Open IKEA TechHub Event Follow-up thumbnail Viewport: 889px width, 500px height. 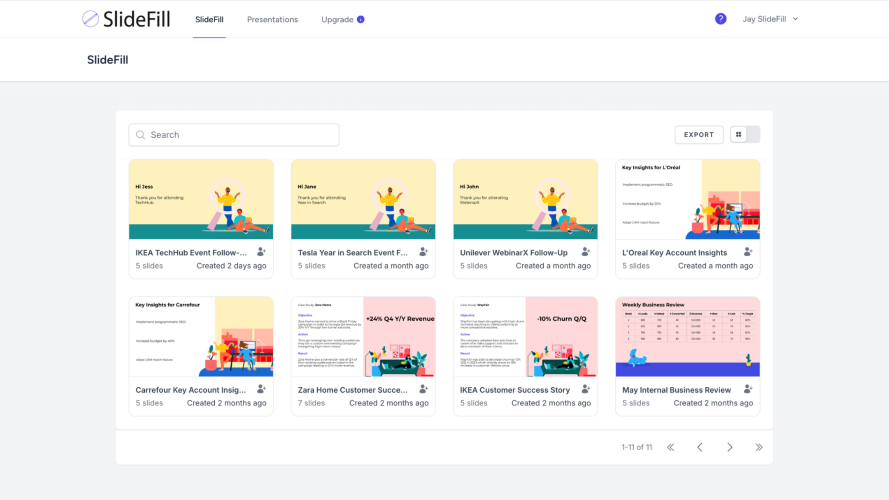point(201,199)
